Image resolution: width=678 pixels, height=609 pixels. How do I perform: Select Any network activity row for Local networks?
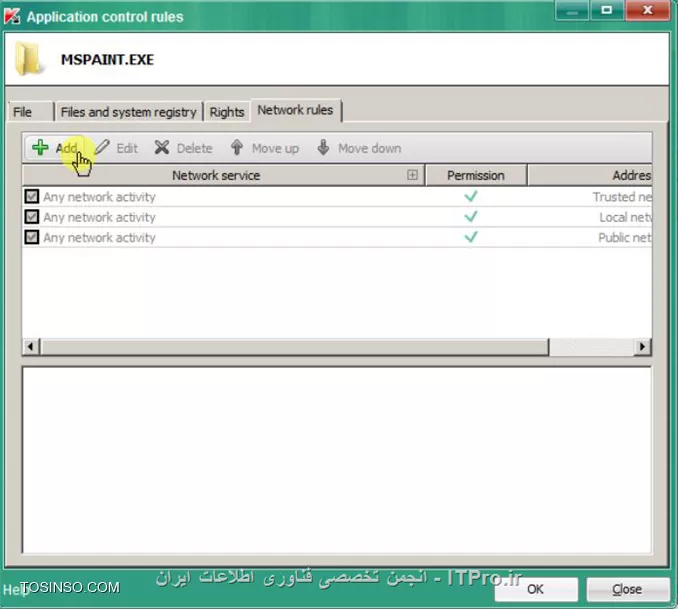click(99, 217)
